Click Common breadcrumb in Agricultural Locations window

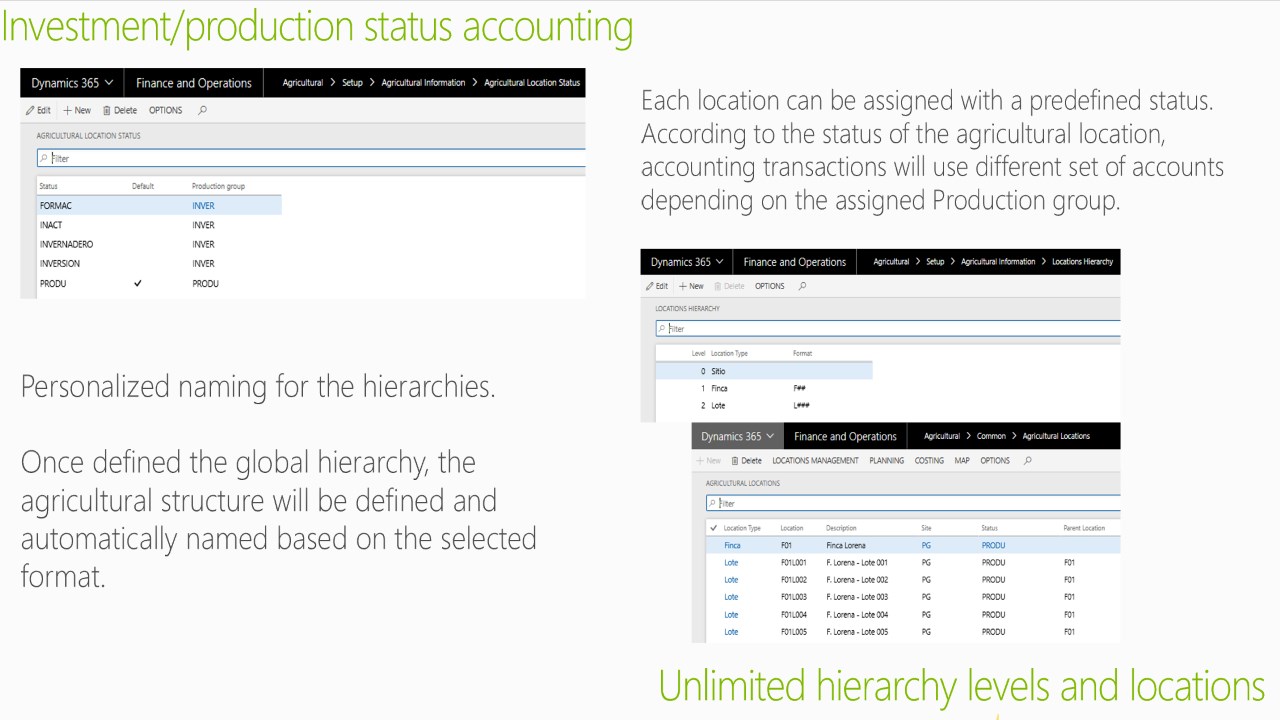[991, 436]
